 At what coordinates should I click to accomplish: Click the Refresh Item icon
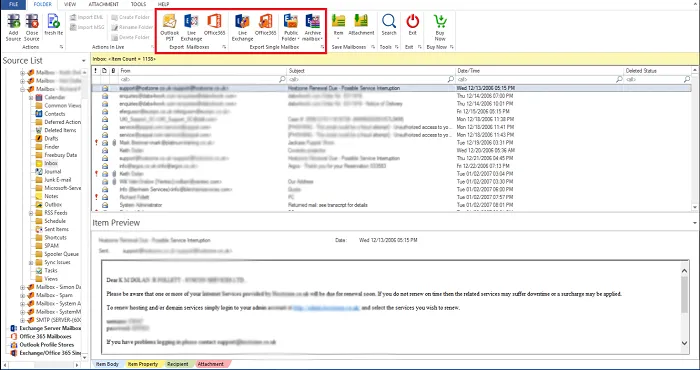54,21
